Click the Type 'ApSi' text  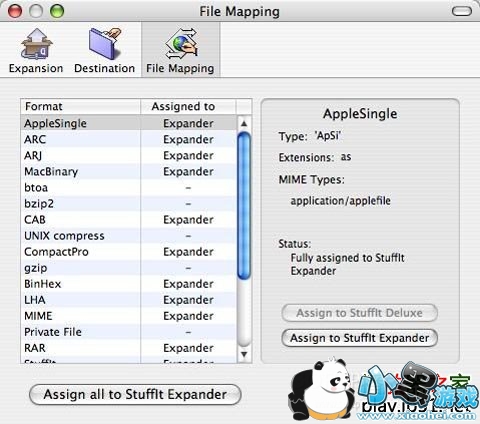click(310, 136)
